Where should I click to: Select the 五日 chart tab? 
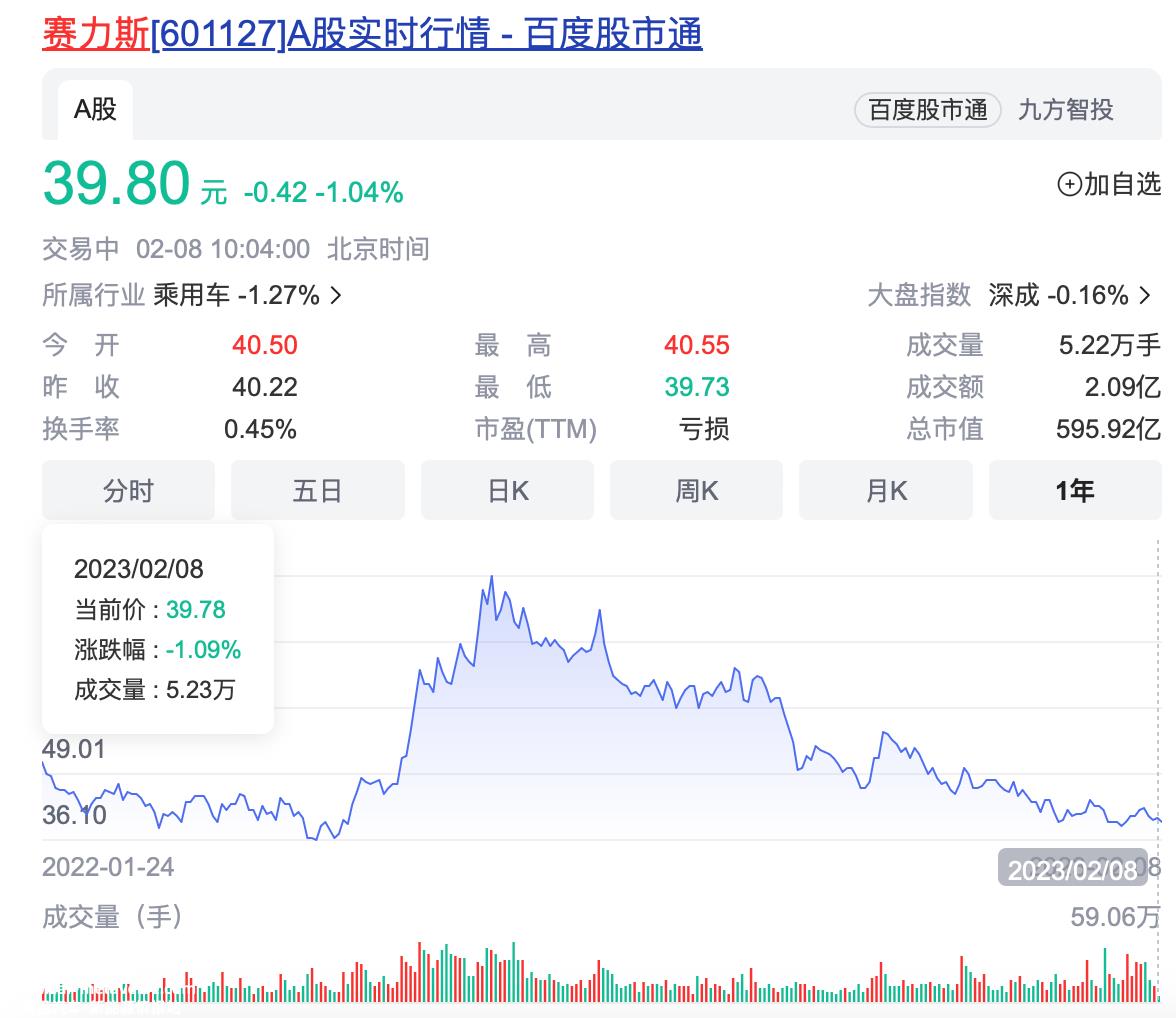click(x=317, y=491)
